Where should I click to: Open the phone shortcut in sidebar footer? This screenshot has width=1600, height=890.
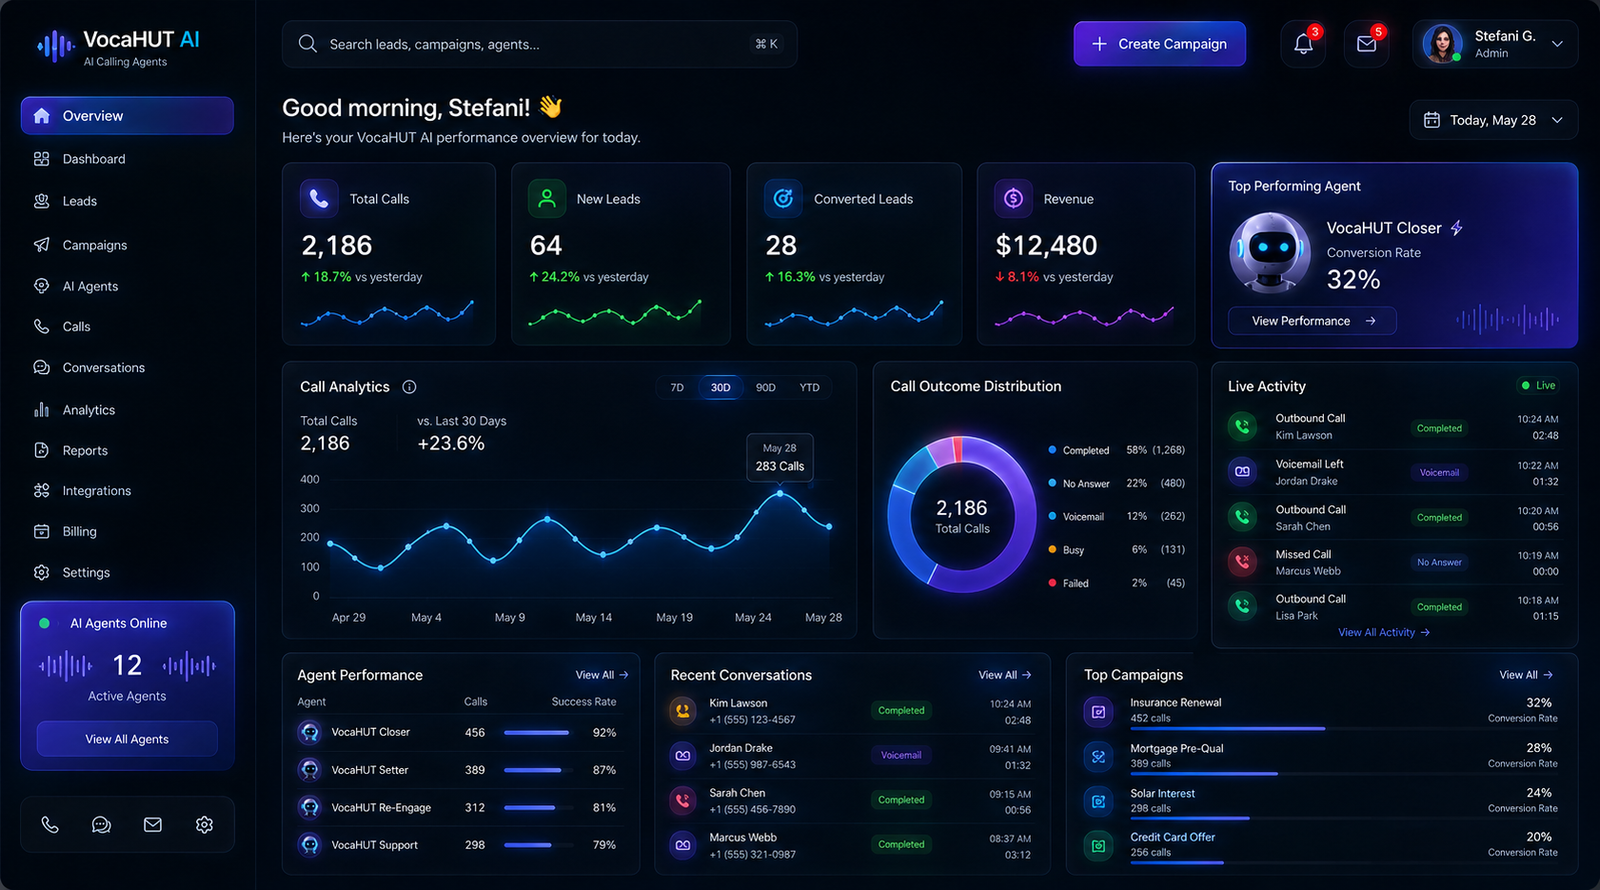50,825
